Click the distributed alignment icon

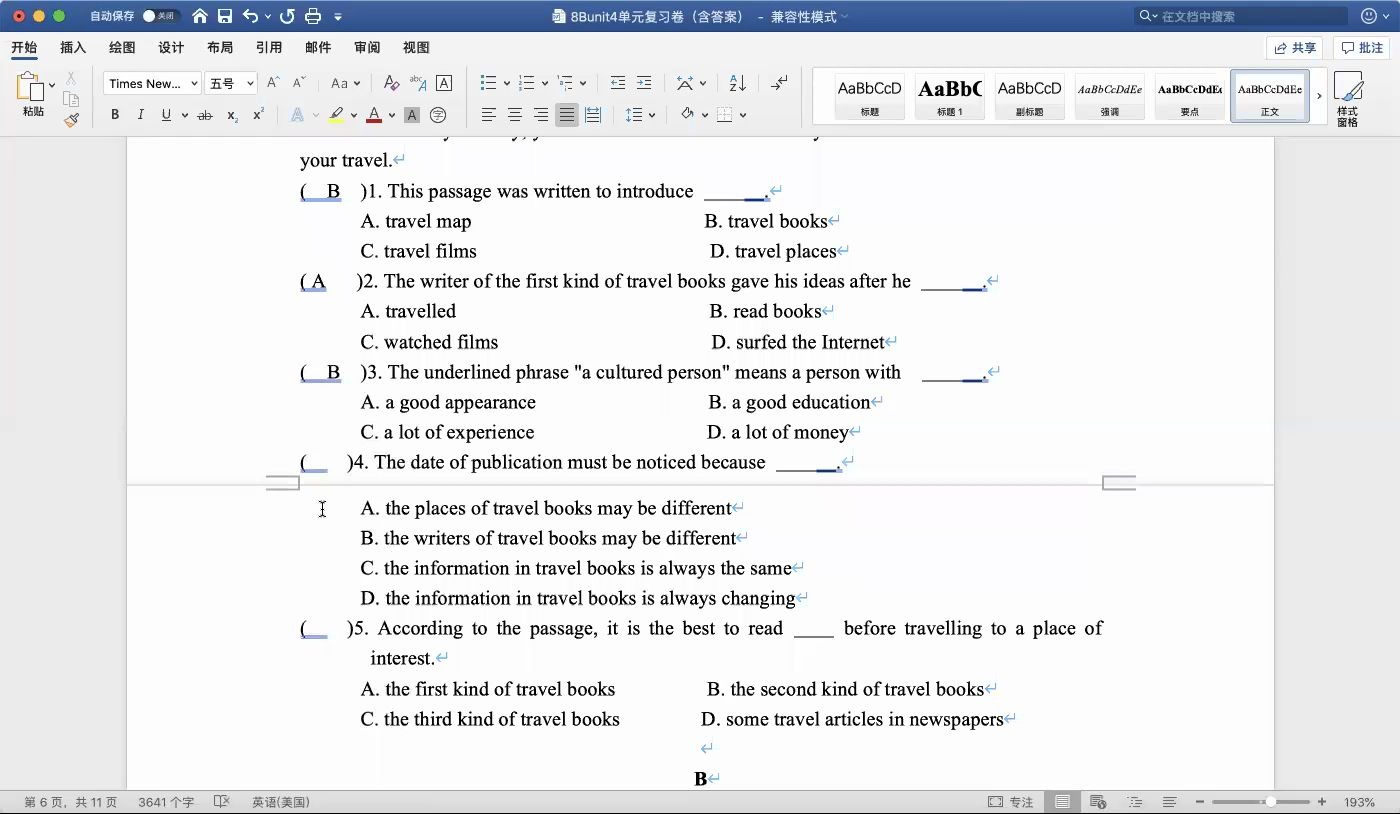[593, 115]
